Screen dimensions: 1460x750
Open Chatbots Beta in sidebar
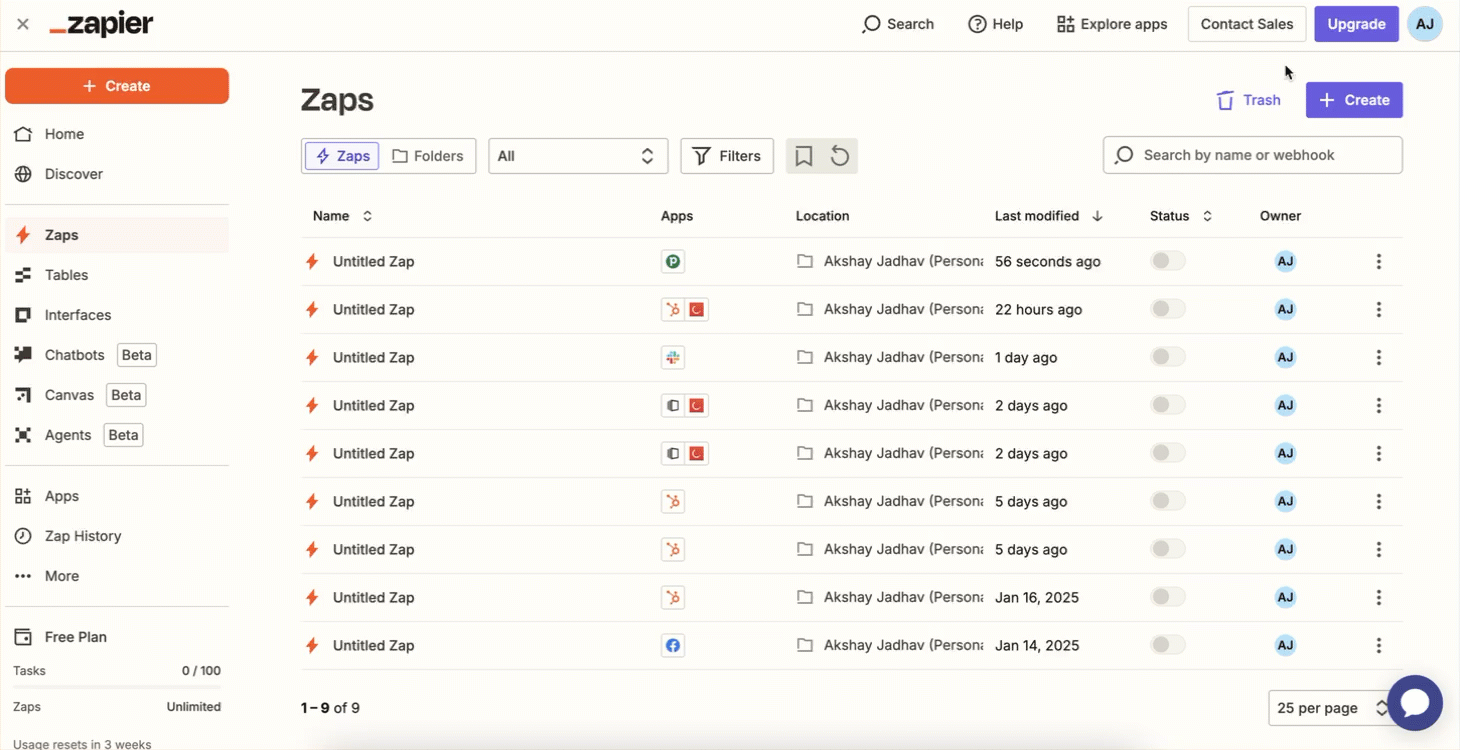coord(117,355)
